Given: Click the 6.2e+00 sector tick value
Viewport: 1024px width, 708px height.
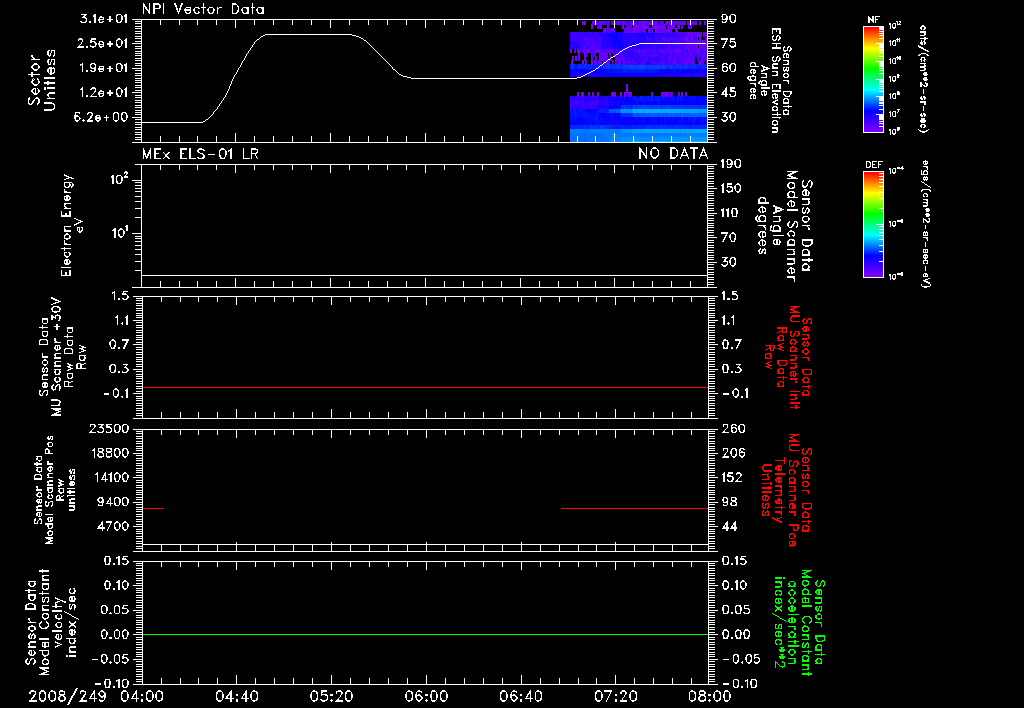Looking at the screenshot, I should (x=103, y=118).
